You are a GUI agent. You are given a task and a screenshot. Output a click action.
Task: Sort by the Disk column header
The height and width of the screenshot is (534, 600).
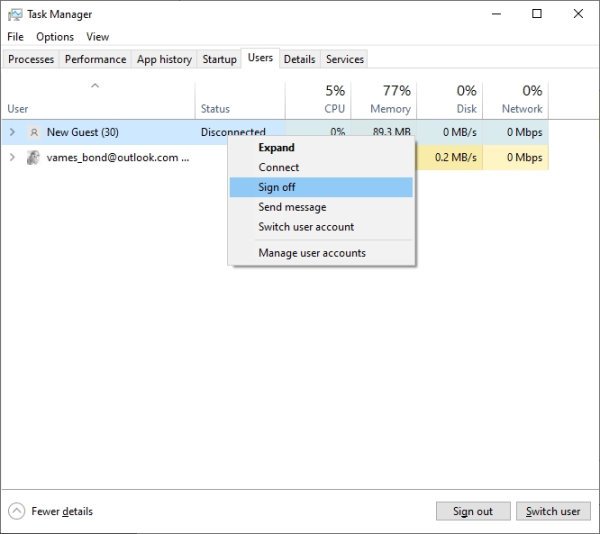tap(450, 100)
